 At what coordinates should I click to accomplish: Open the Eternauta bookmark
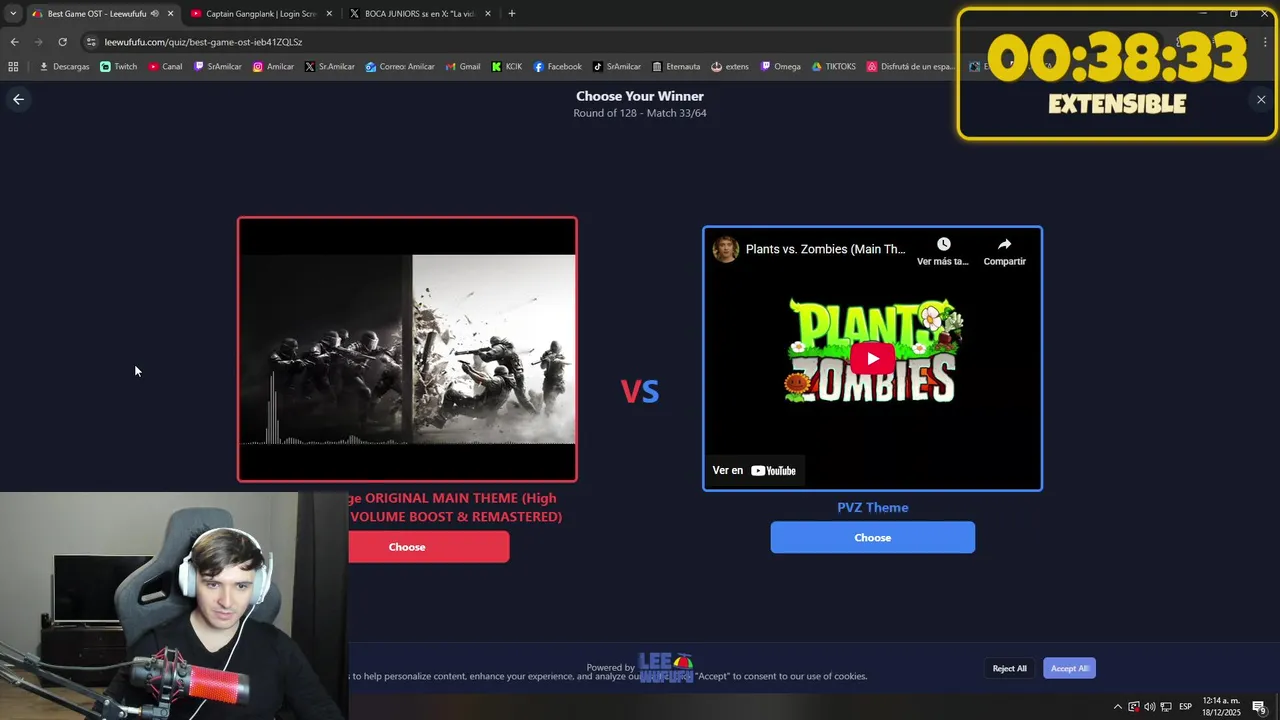(676, 67)
